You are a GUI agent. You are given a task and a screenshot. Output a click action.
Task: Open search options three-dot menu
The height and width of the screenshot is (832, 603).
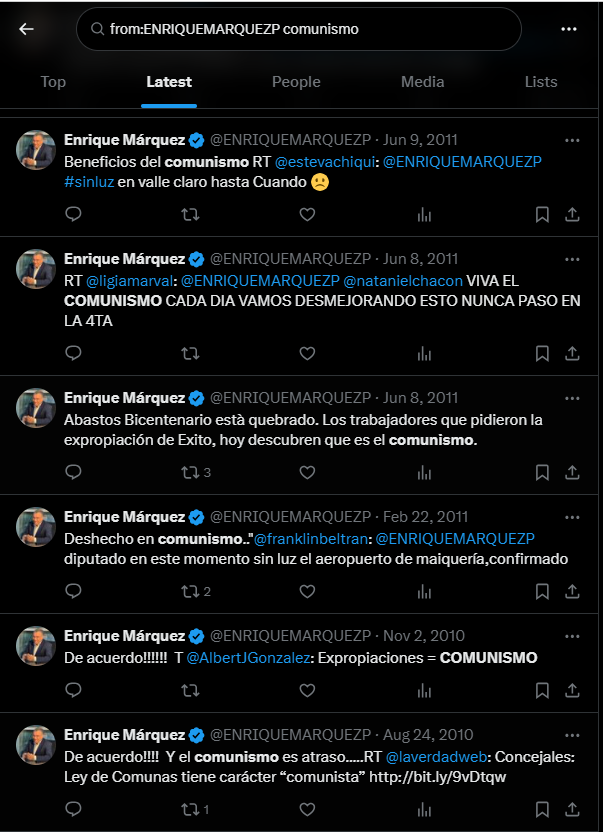[568, 29]
